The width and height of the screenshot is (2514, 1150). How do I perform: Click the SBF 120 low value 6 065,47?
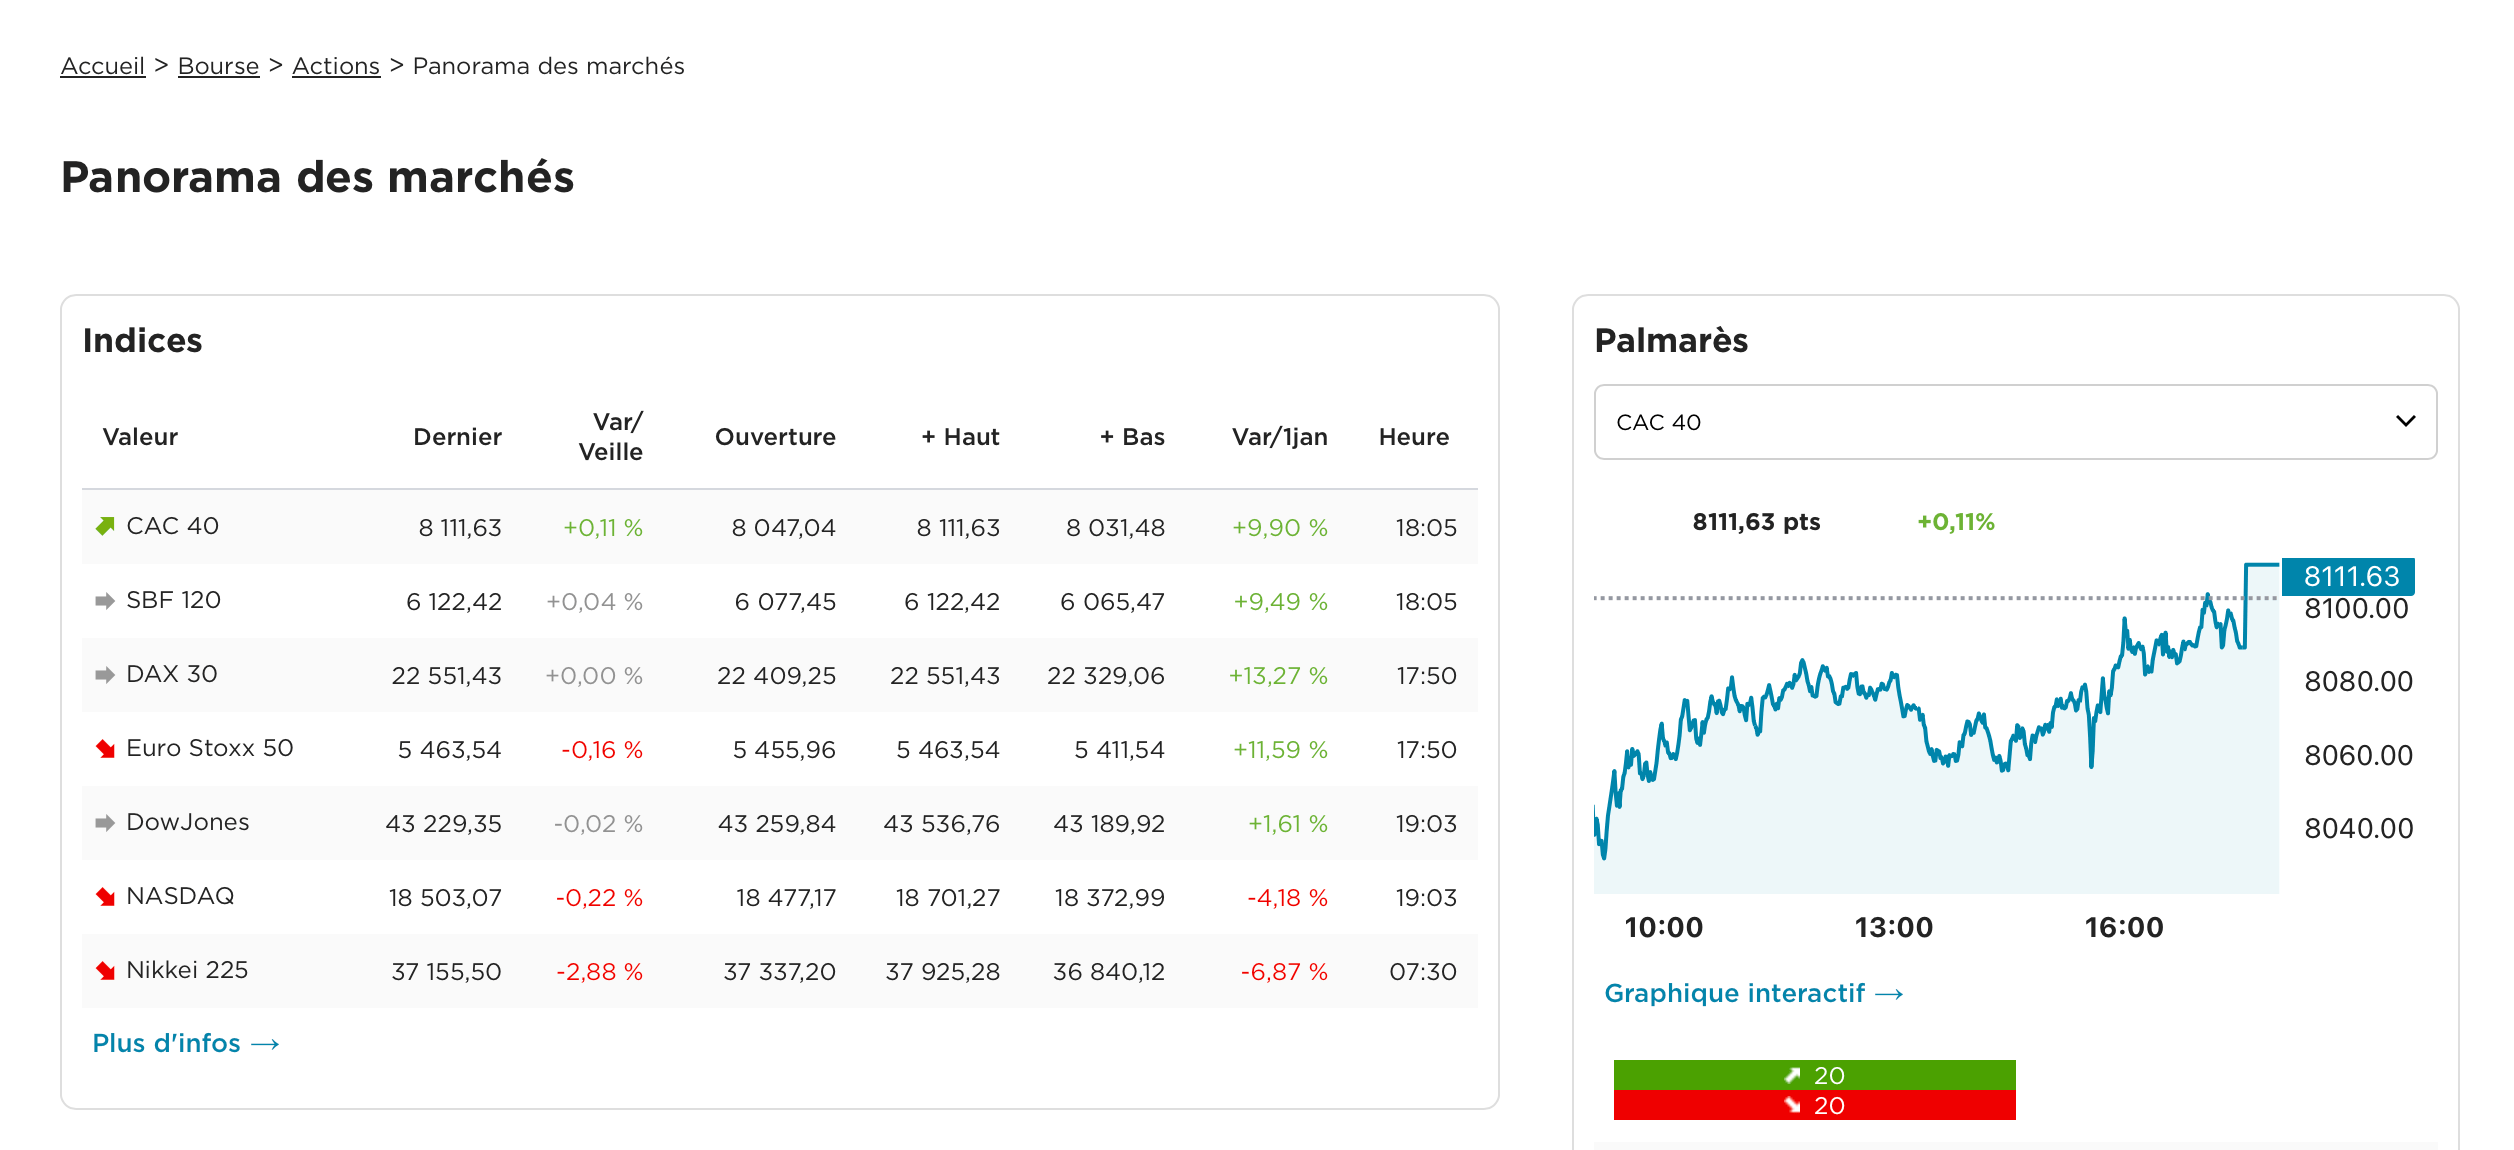pos(1112,602)
